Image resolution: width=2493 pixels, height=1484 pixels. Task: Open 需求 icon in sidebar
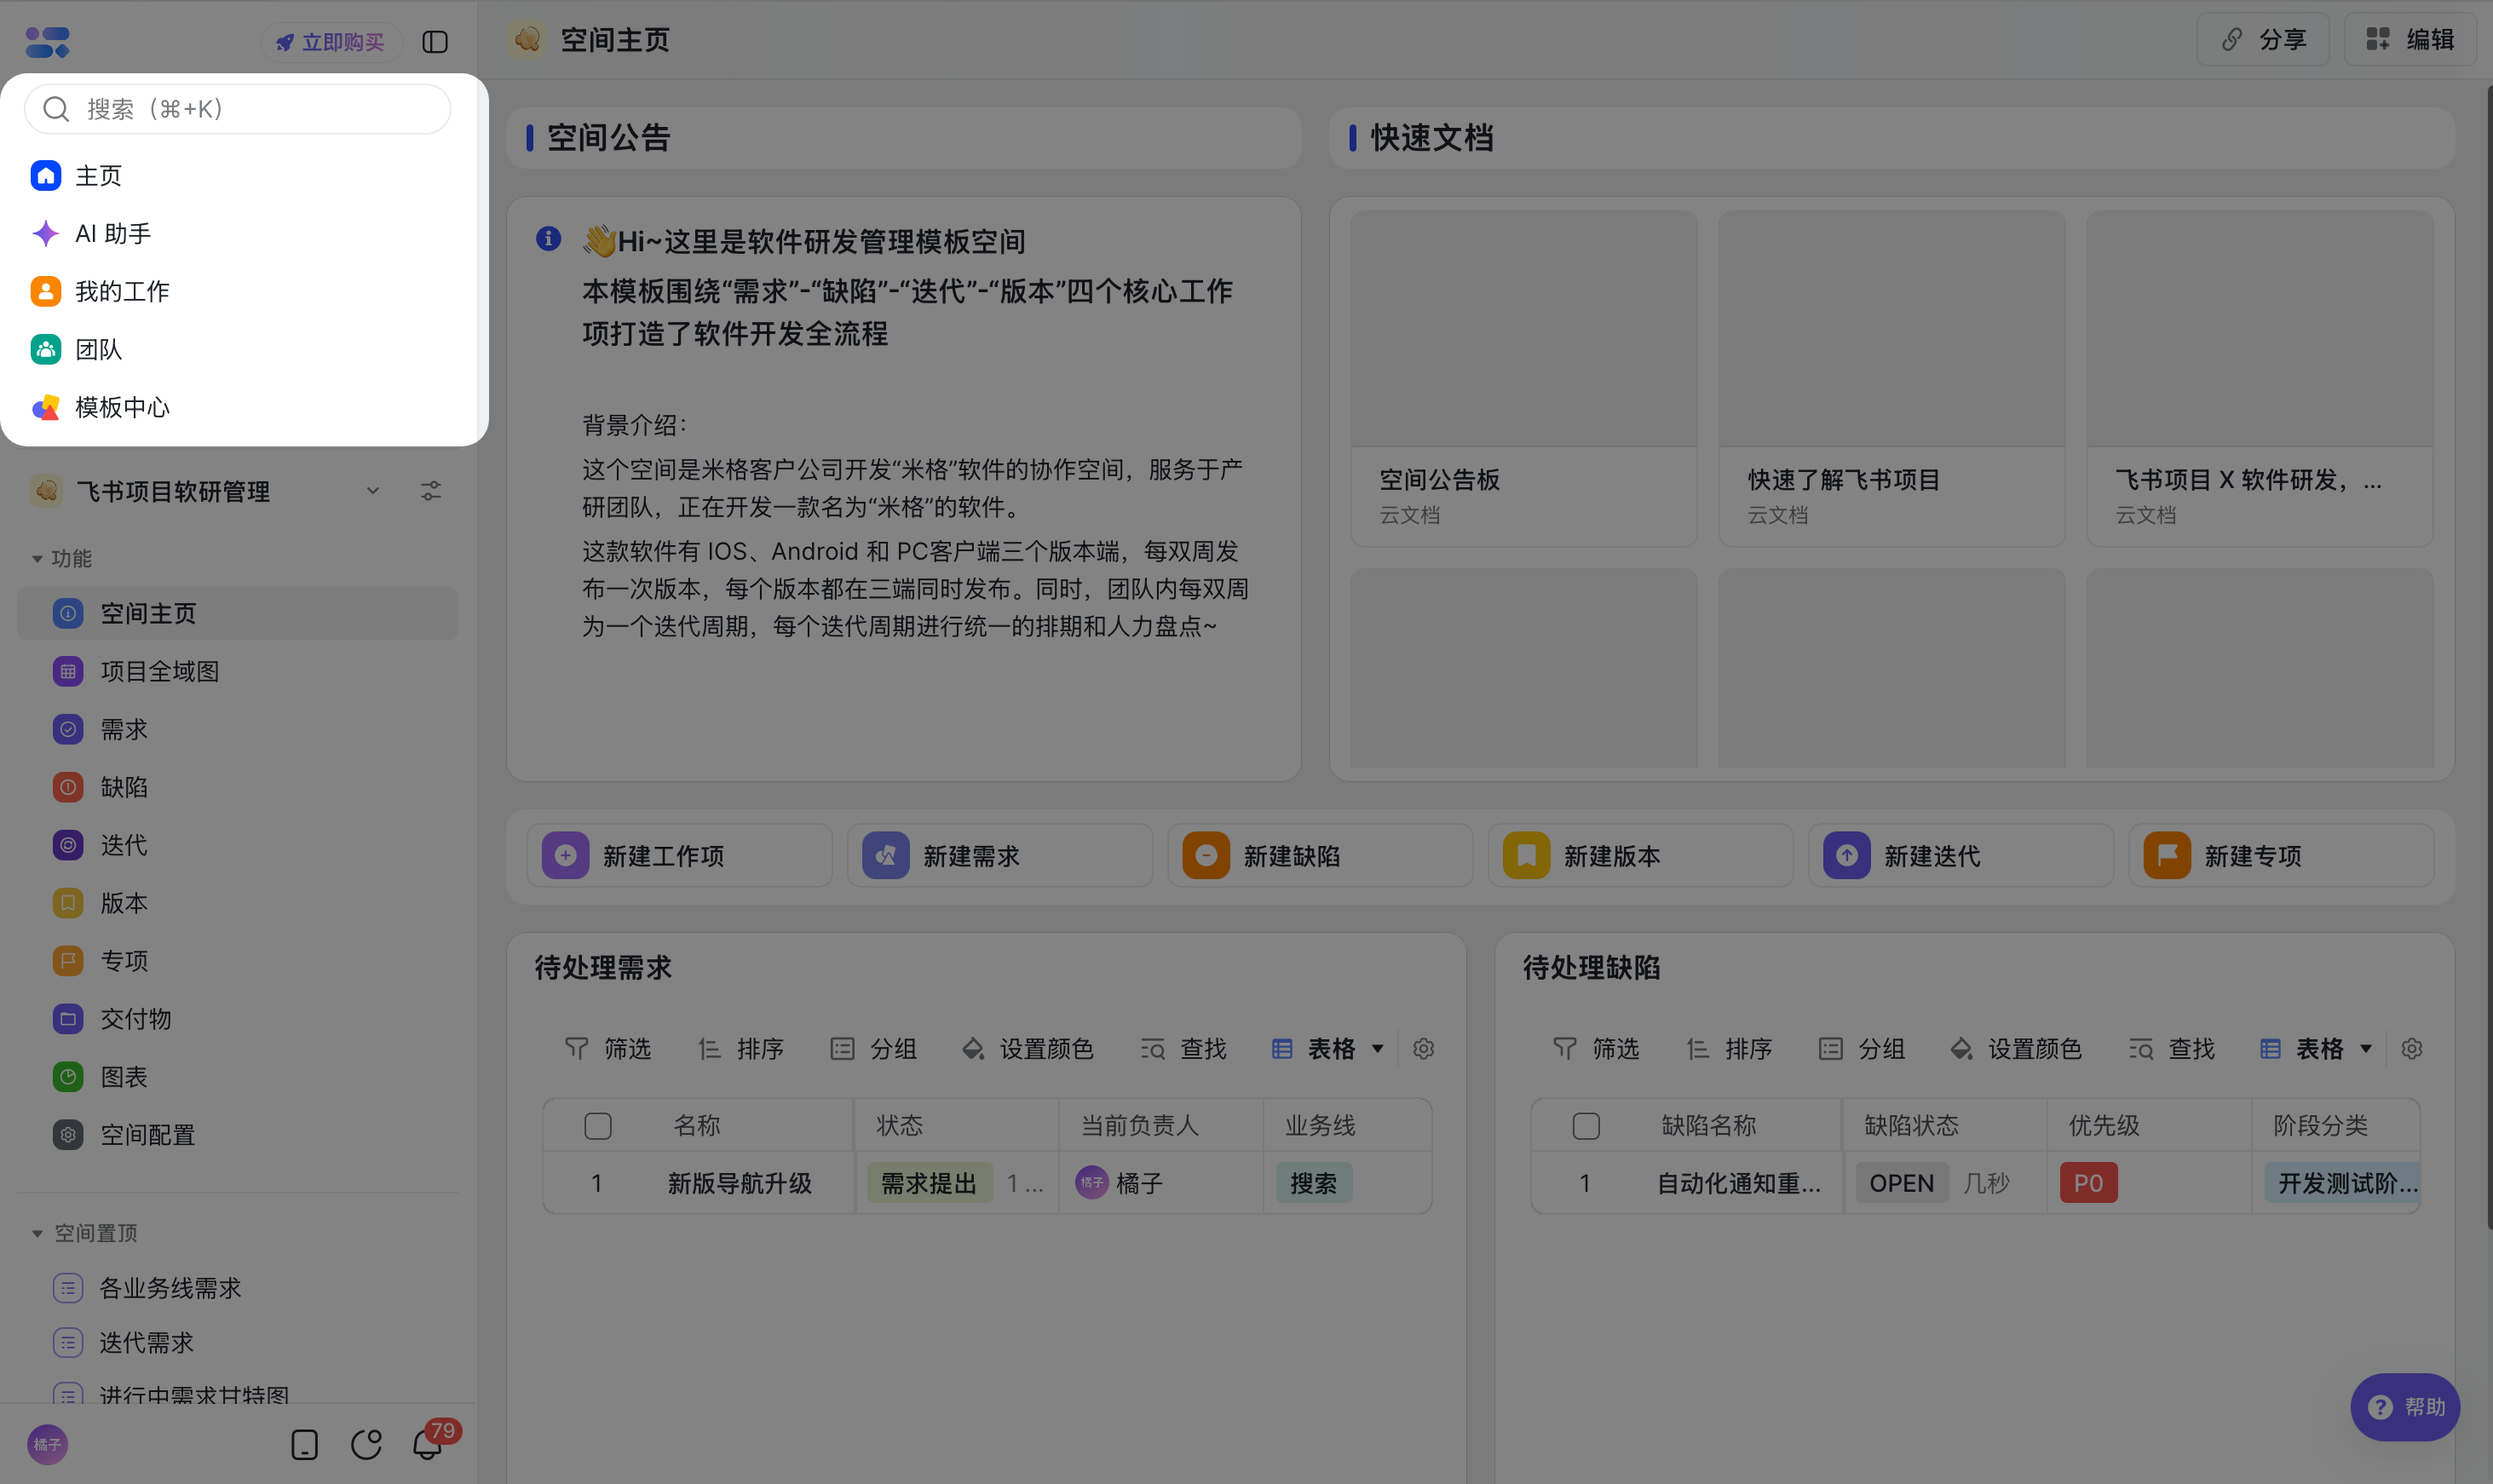click(68, 730)
